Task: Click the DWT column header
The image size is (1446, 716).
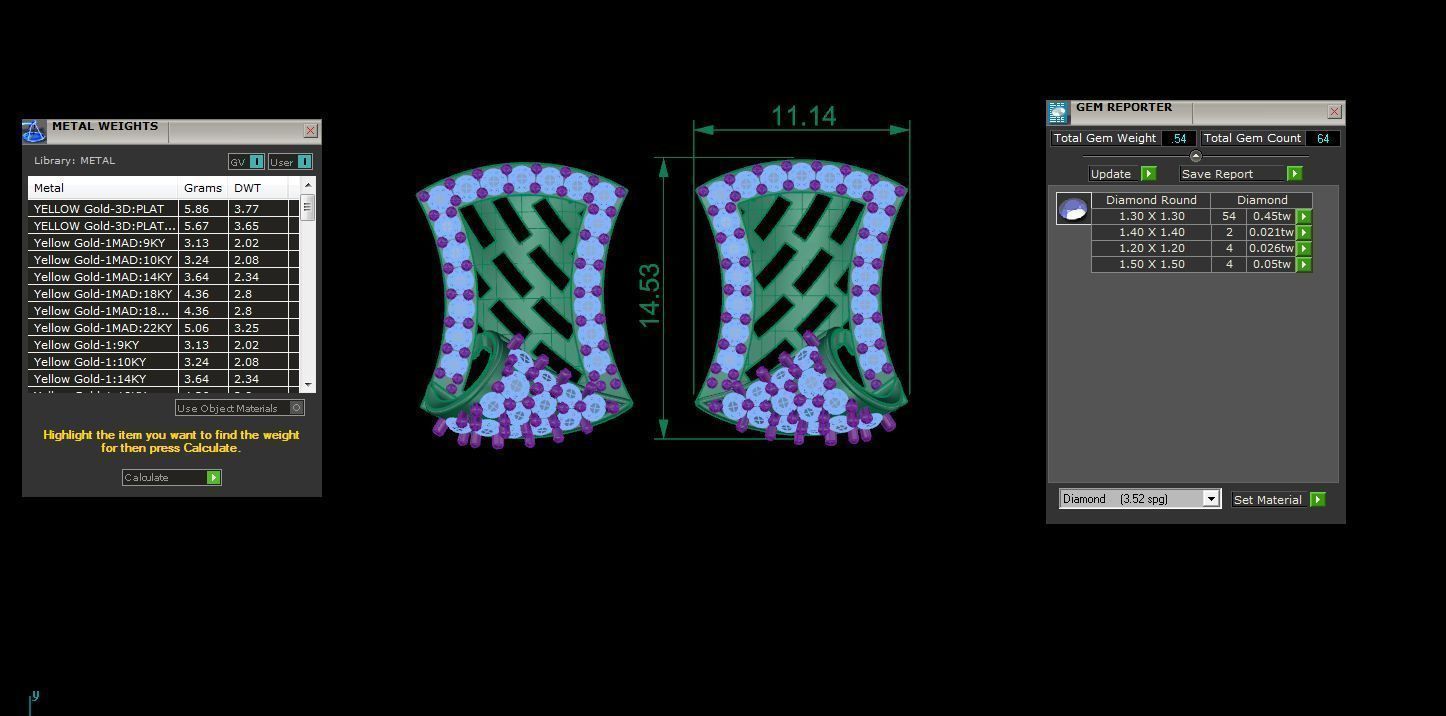Action: 258,188
